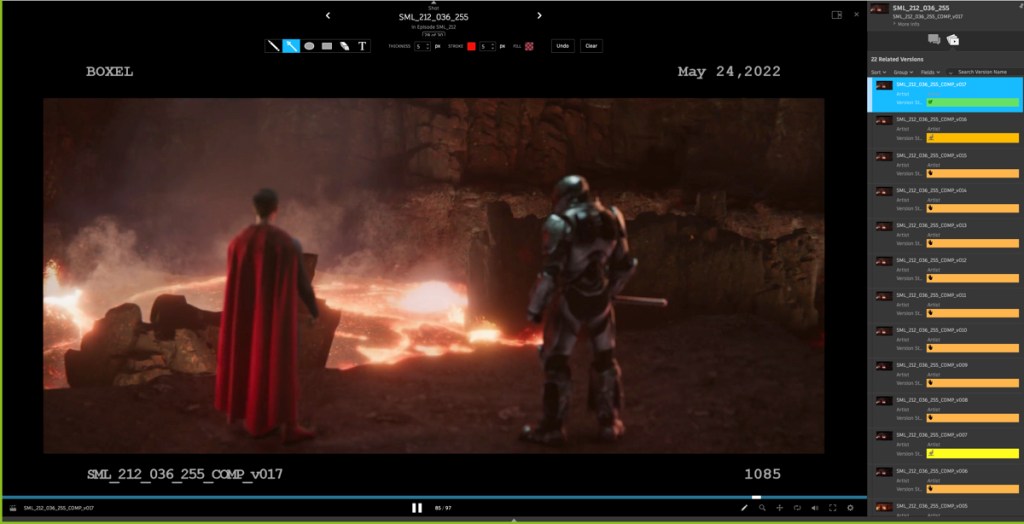Toggle loop playback icon
The height and width of the screenshot is (524, 1024).
coord(797,508)
